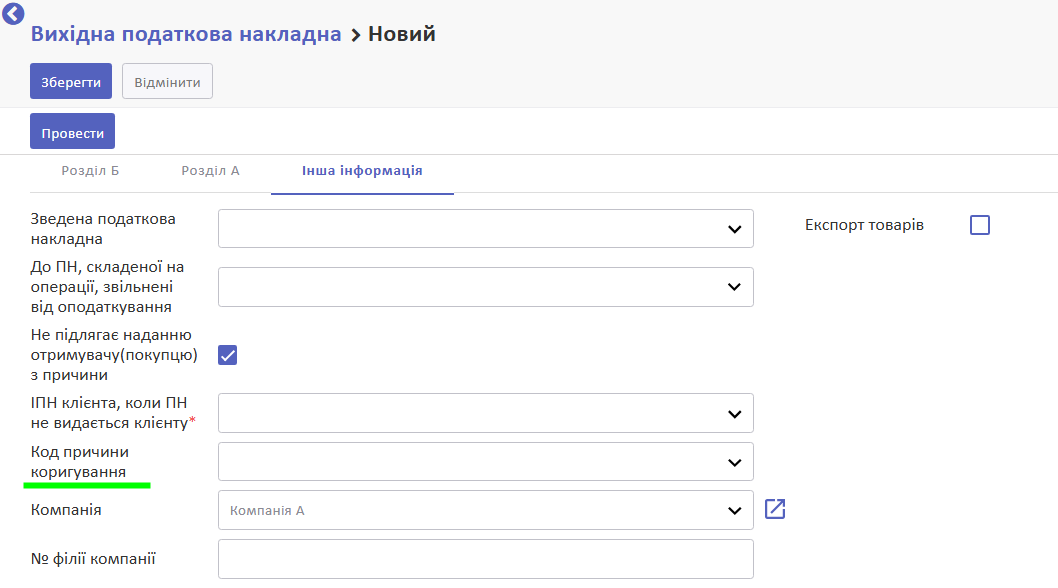The image size is (1058, 588).
Task: Click the Компанія А field text
Action: click(x=267, y=511)
